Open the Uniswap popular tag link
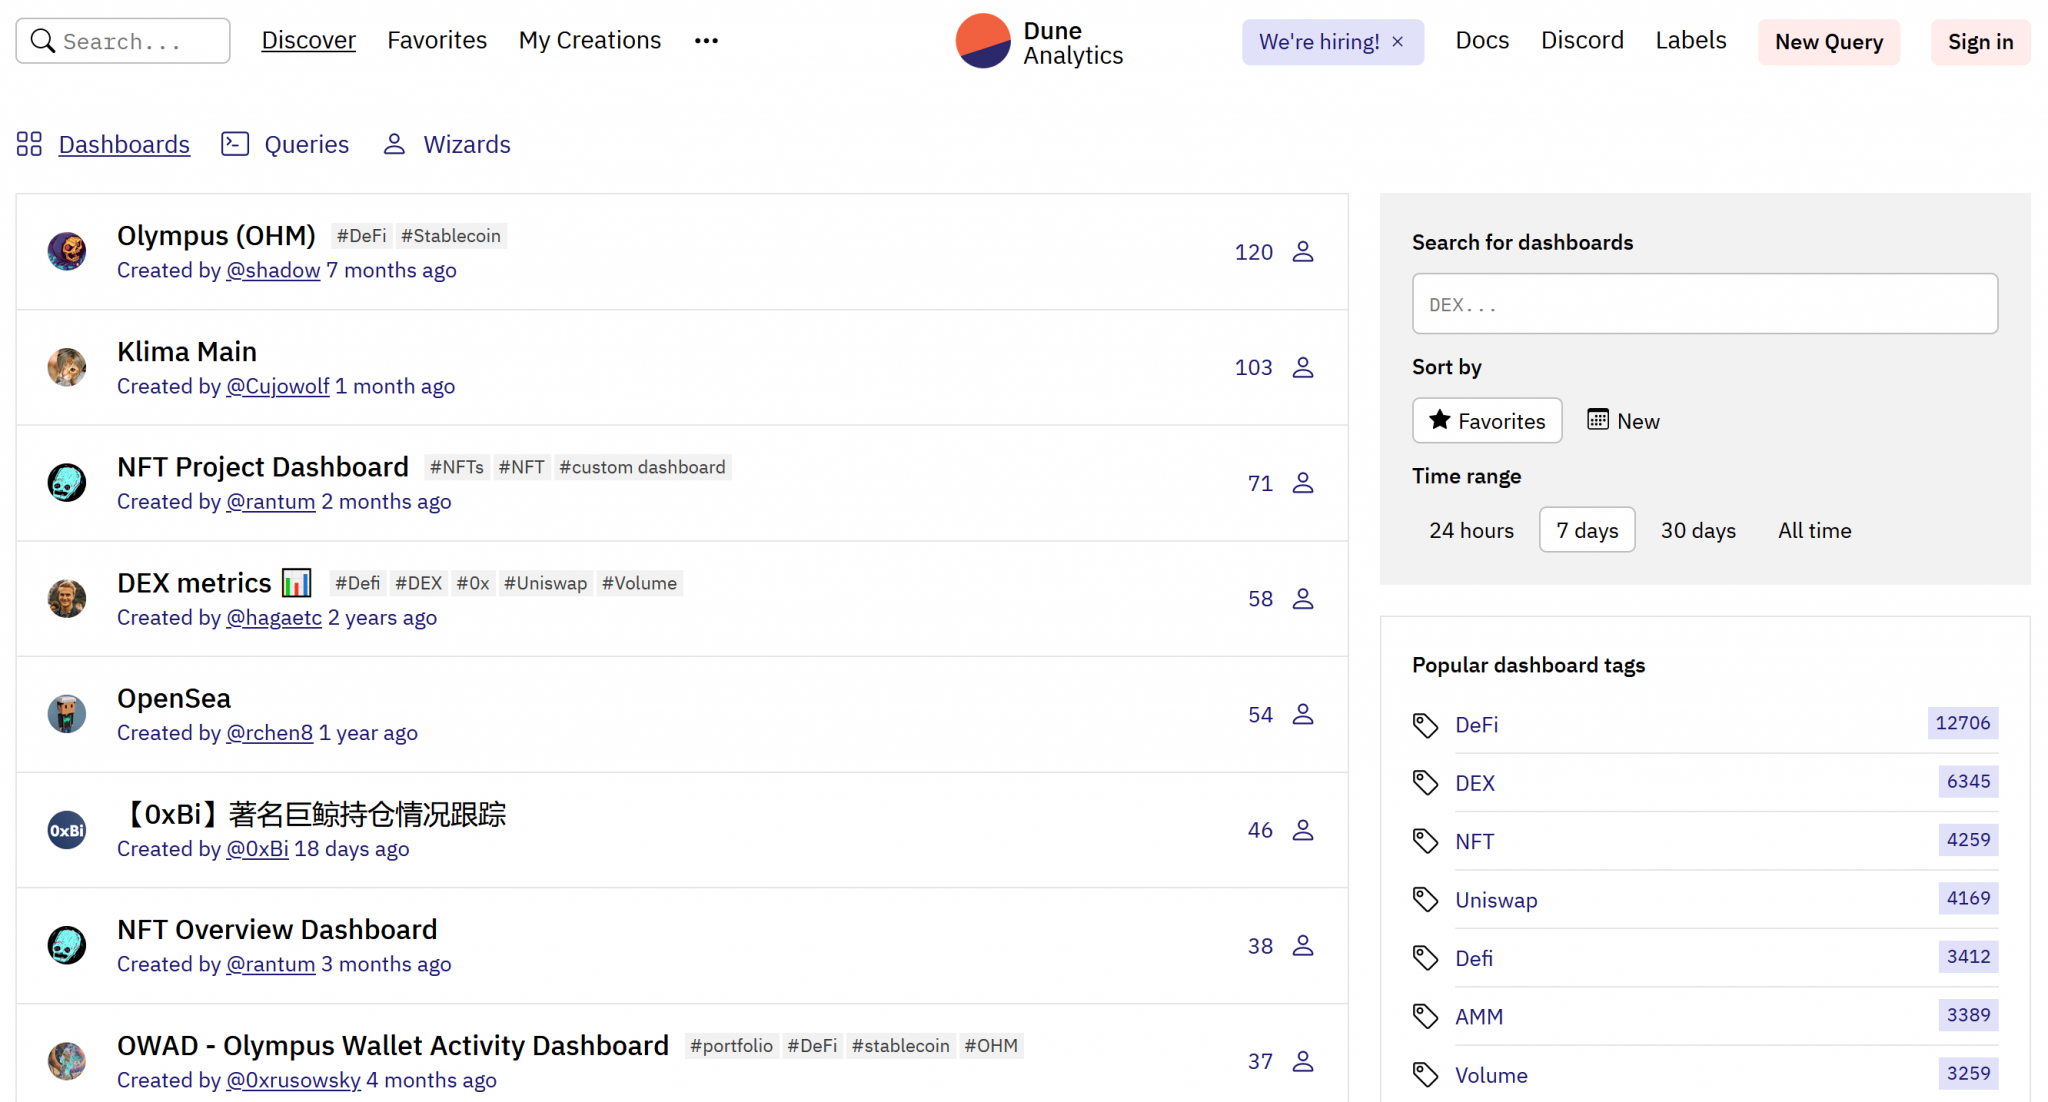Viewport: 2048px width, 1102px height. (x=1496, y=900)
